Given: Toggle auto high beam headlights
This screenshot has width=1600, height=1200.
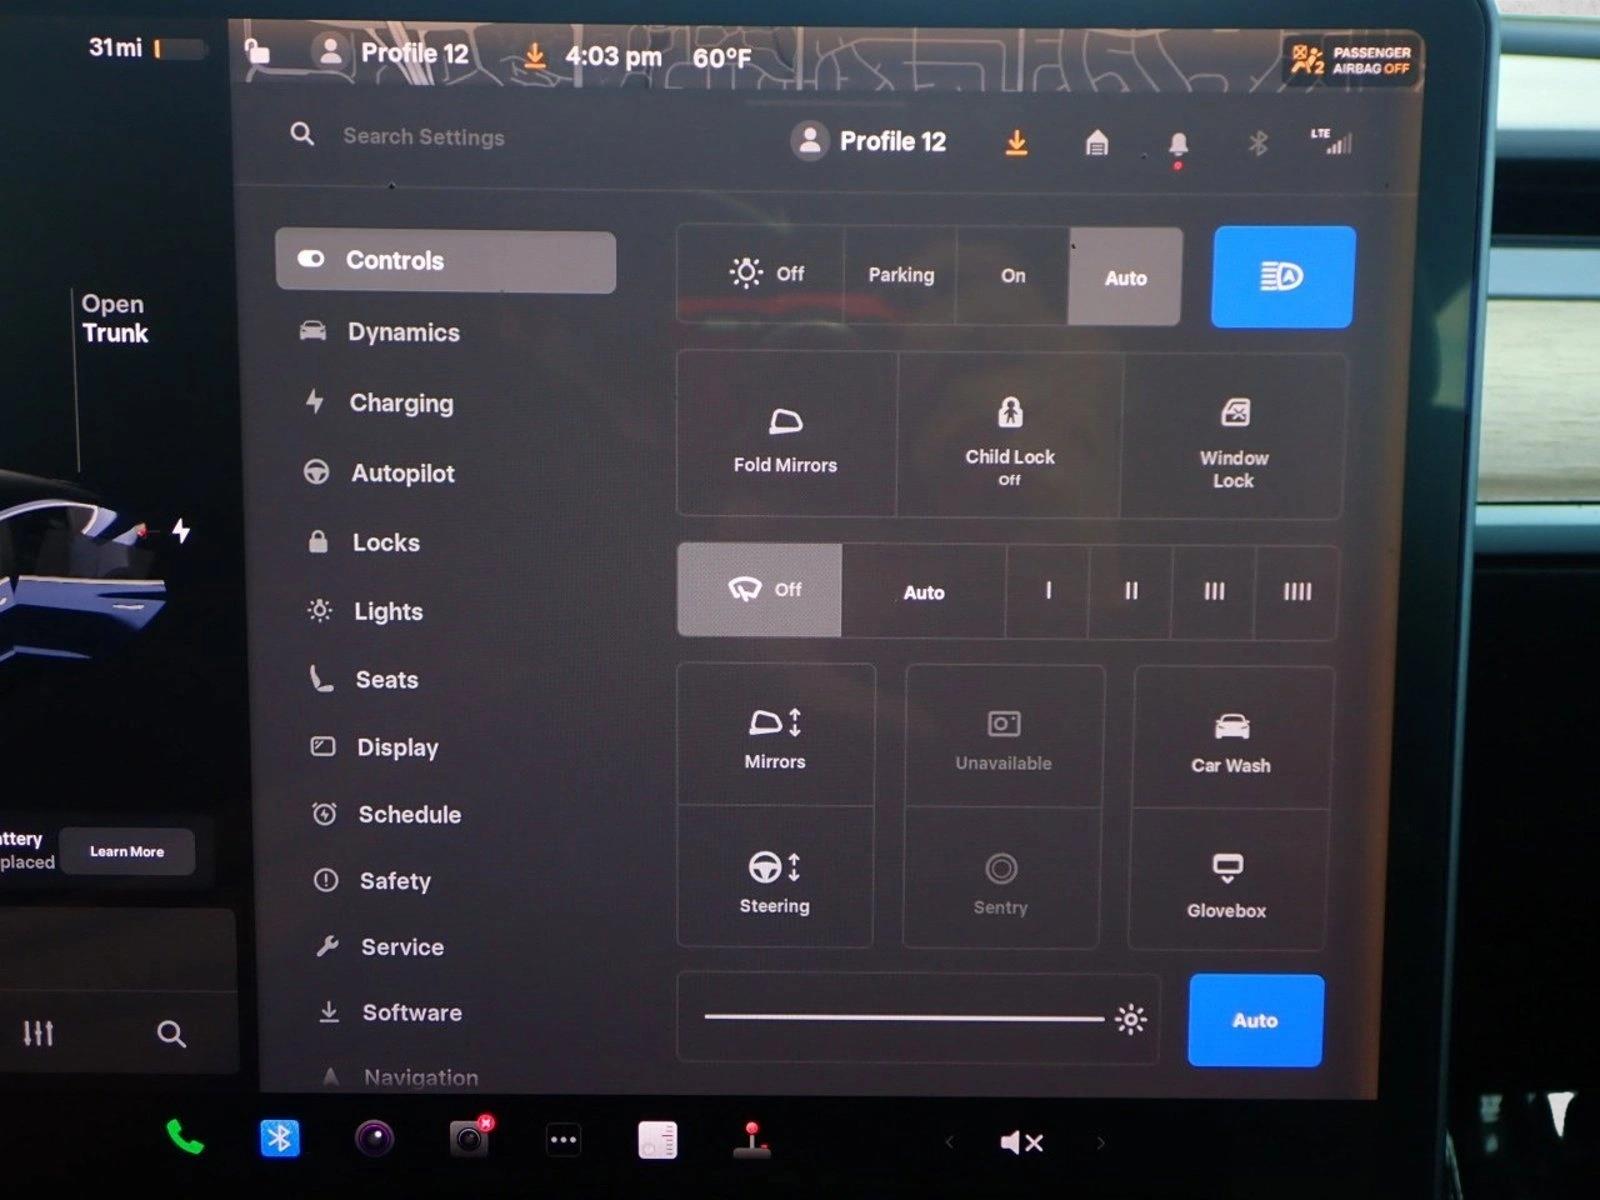Looking at the screenshot, I should [1282, 277].
